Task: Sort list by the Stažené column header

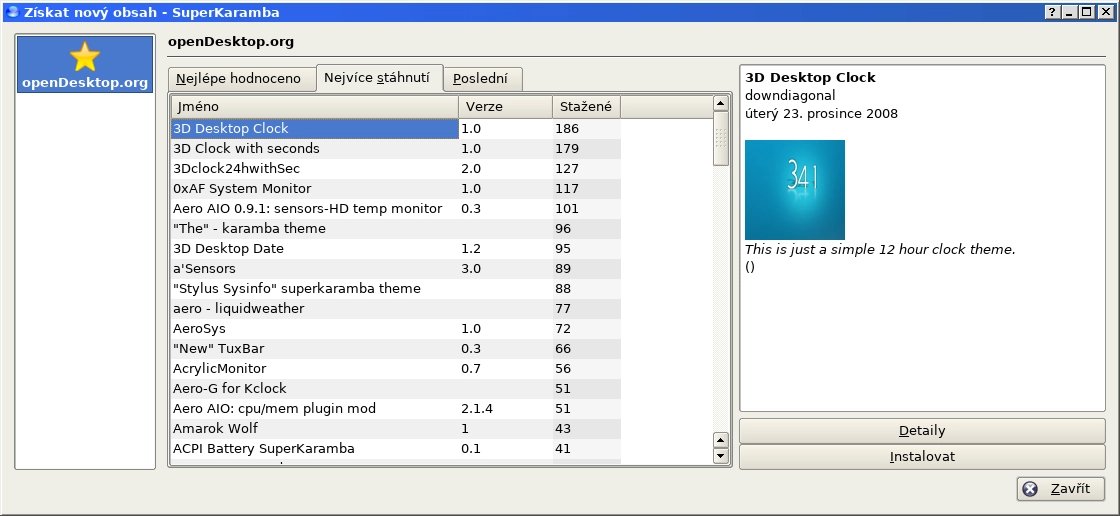Action: coord(586,106)
